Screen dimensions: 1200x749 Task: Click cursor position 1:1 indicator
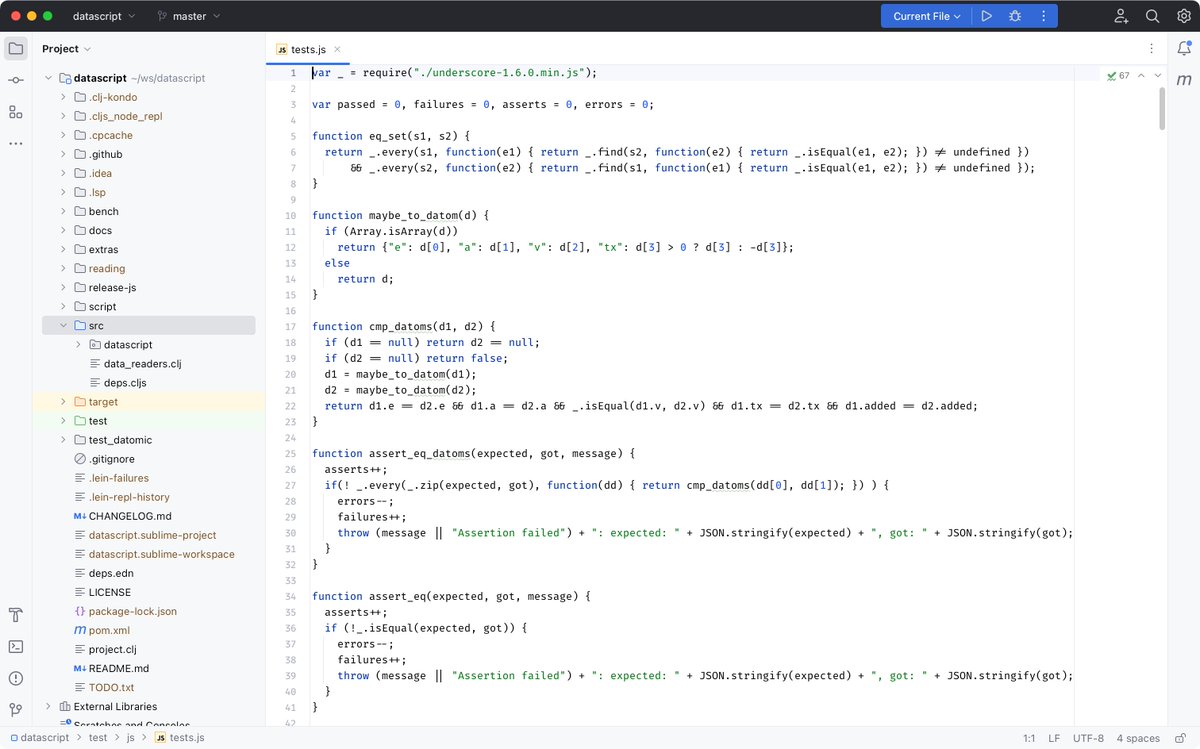1029,738
